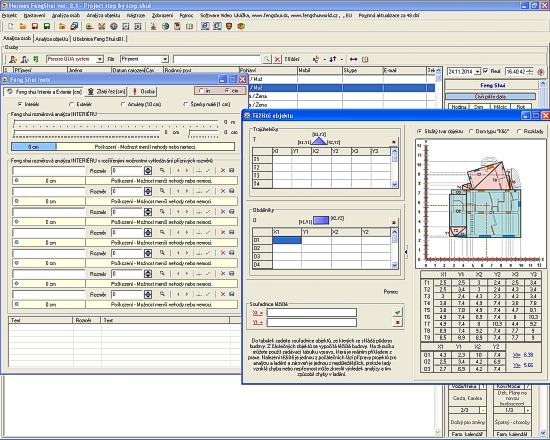
Task: Open the Projekt menu
Action: [x=9, y=15]
